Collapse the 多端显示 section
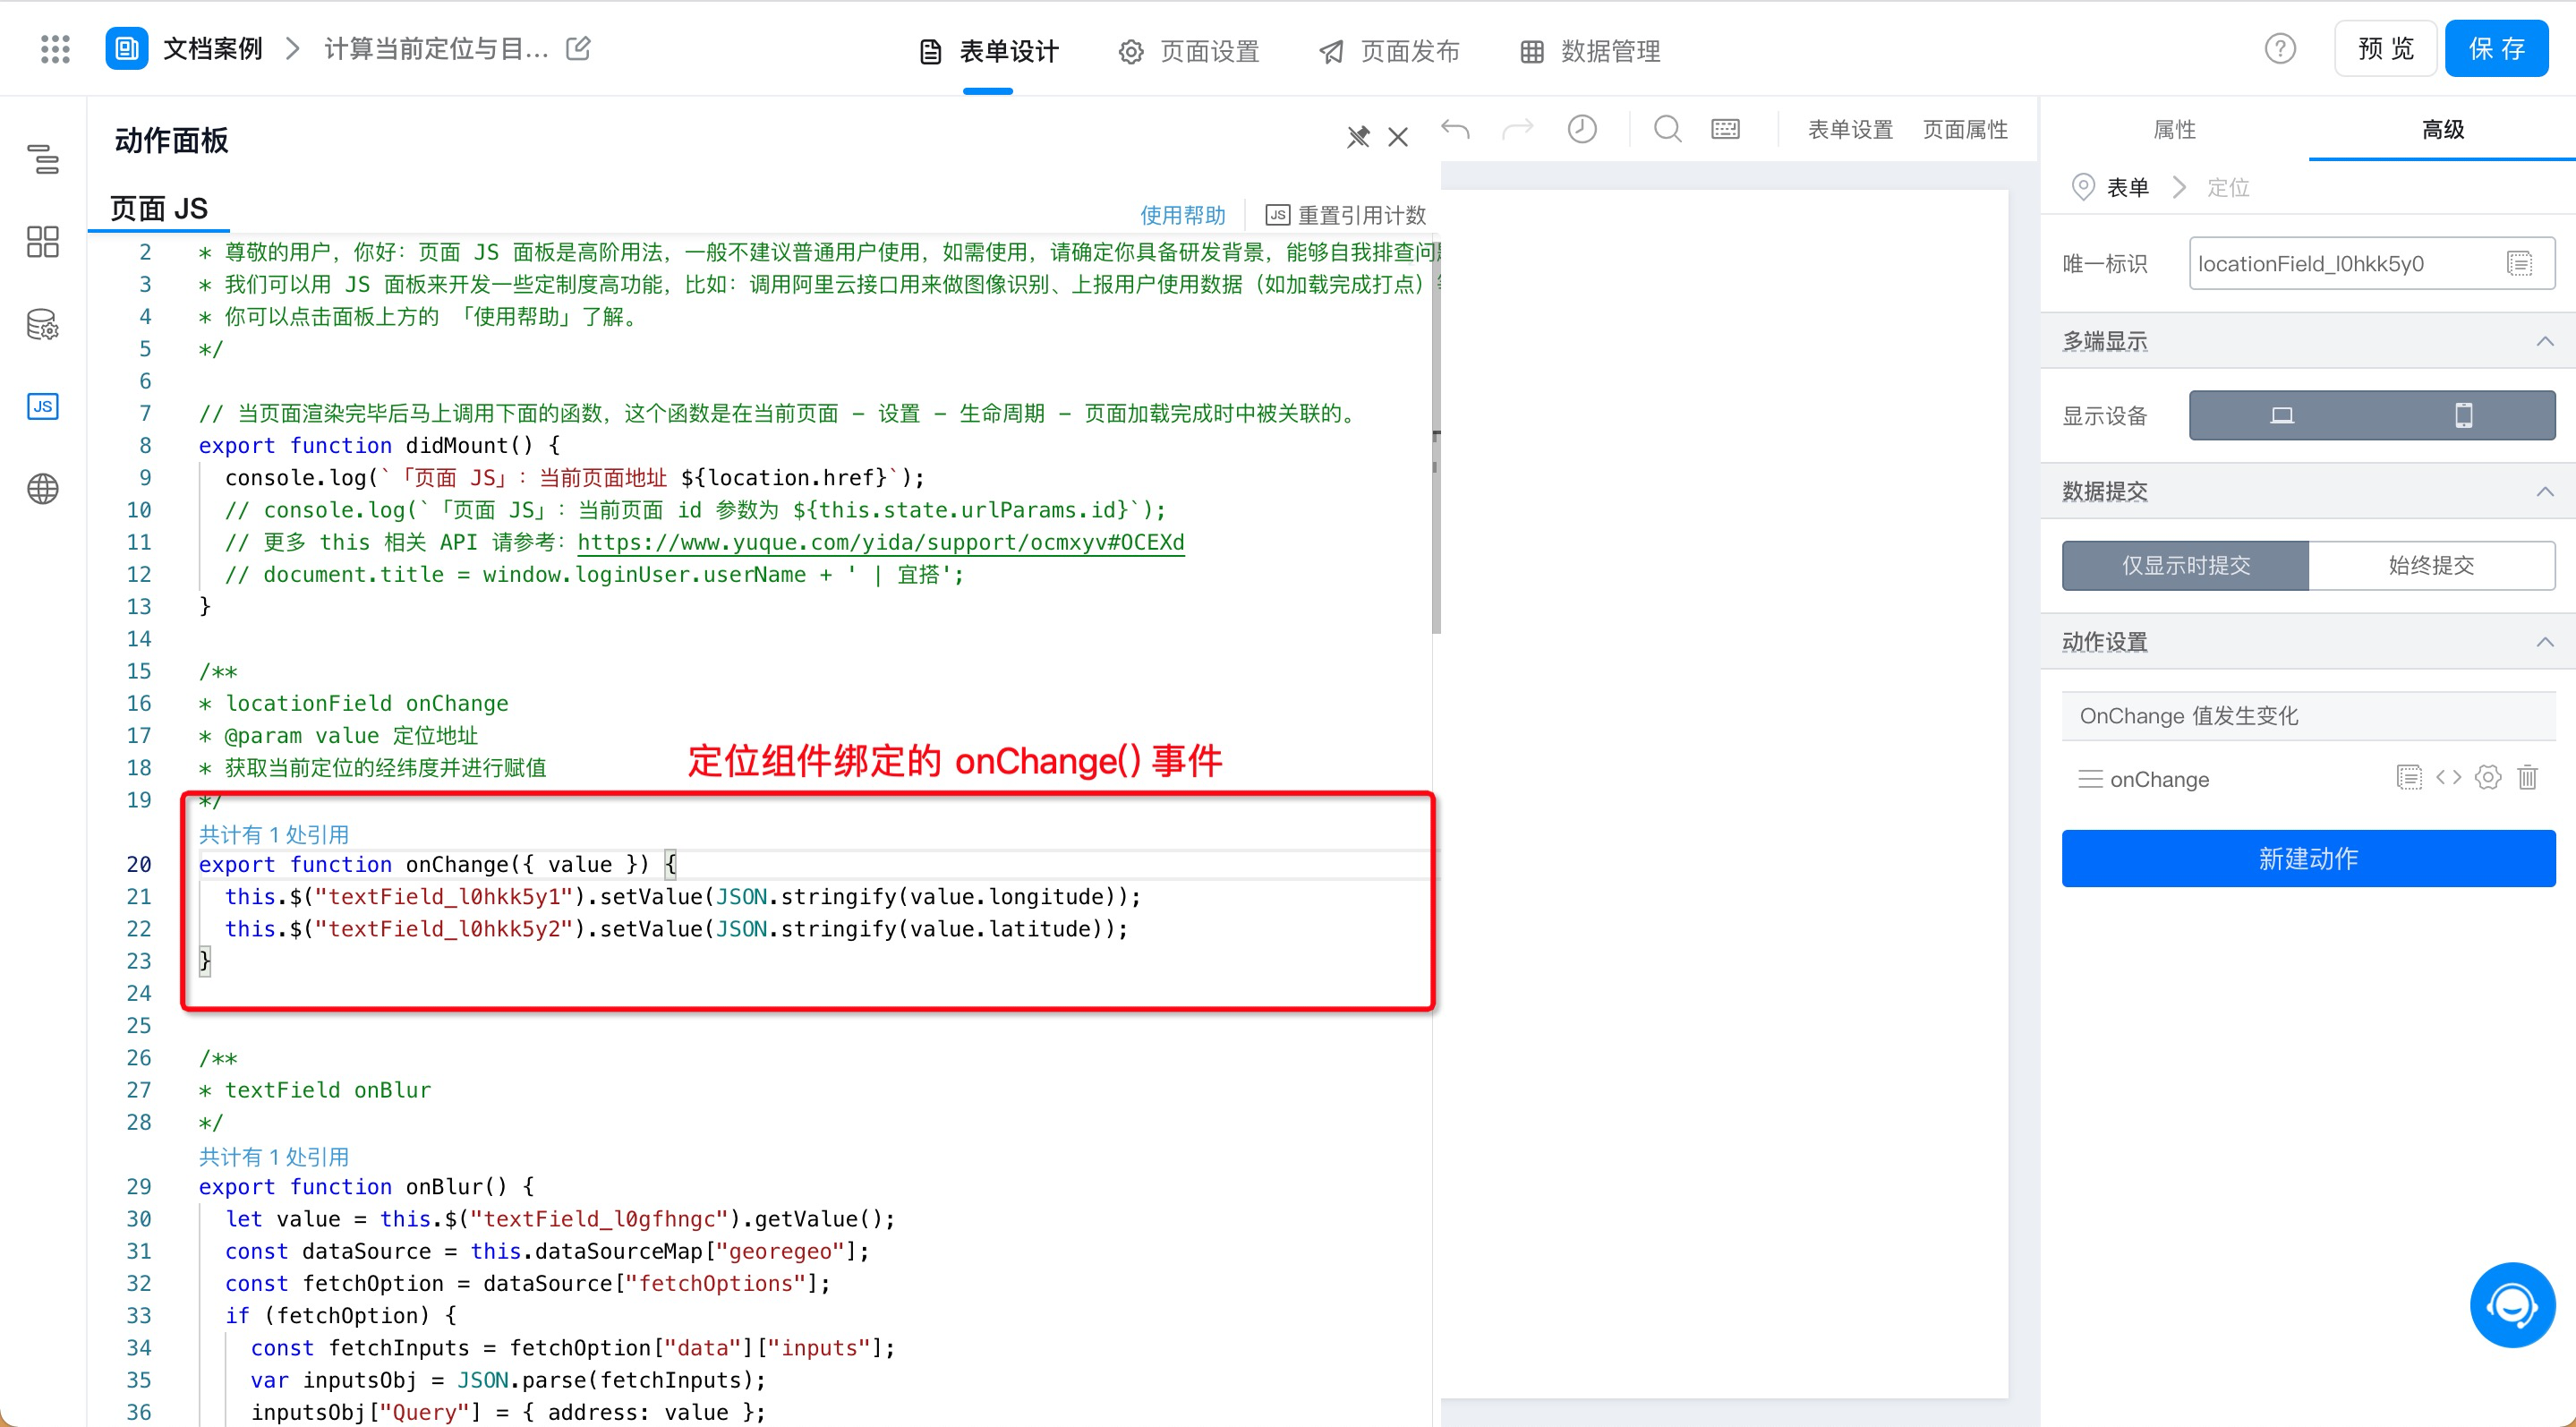The height and width of the screenshot is (1427, 2576). [x=2545, y=341]
